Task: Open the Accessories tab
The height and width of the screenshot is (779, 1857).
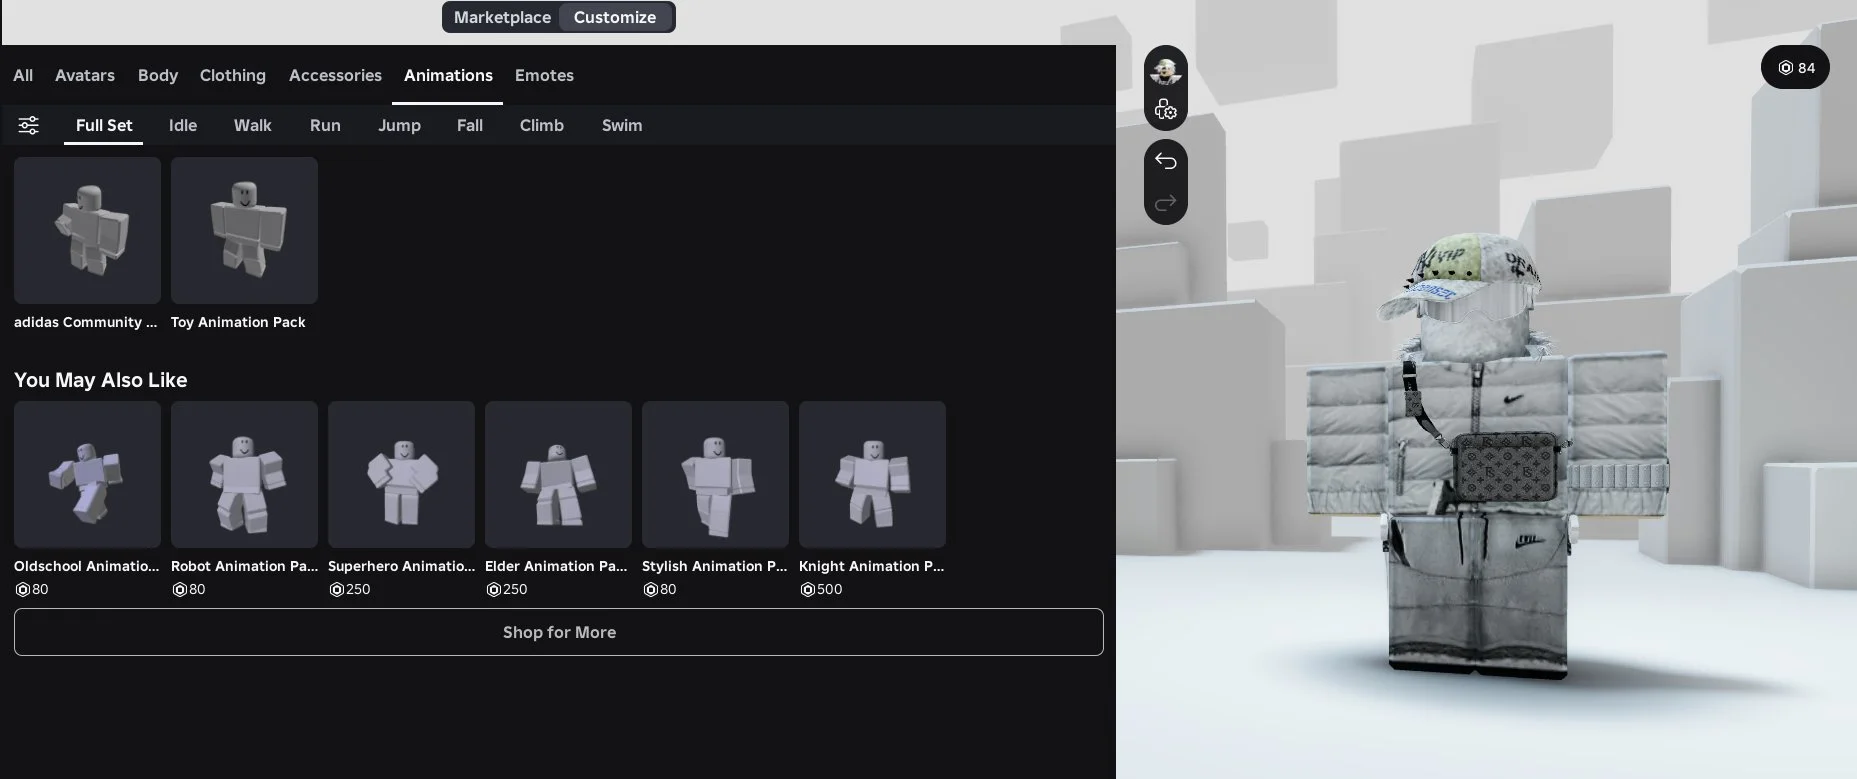Action: pos(335,75)
